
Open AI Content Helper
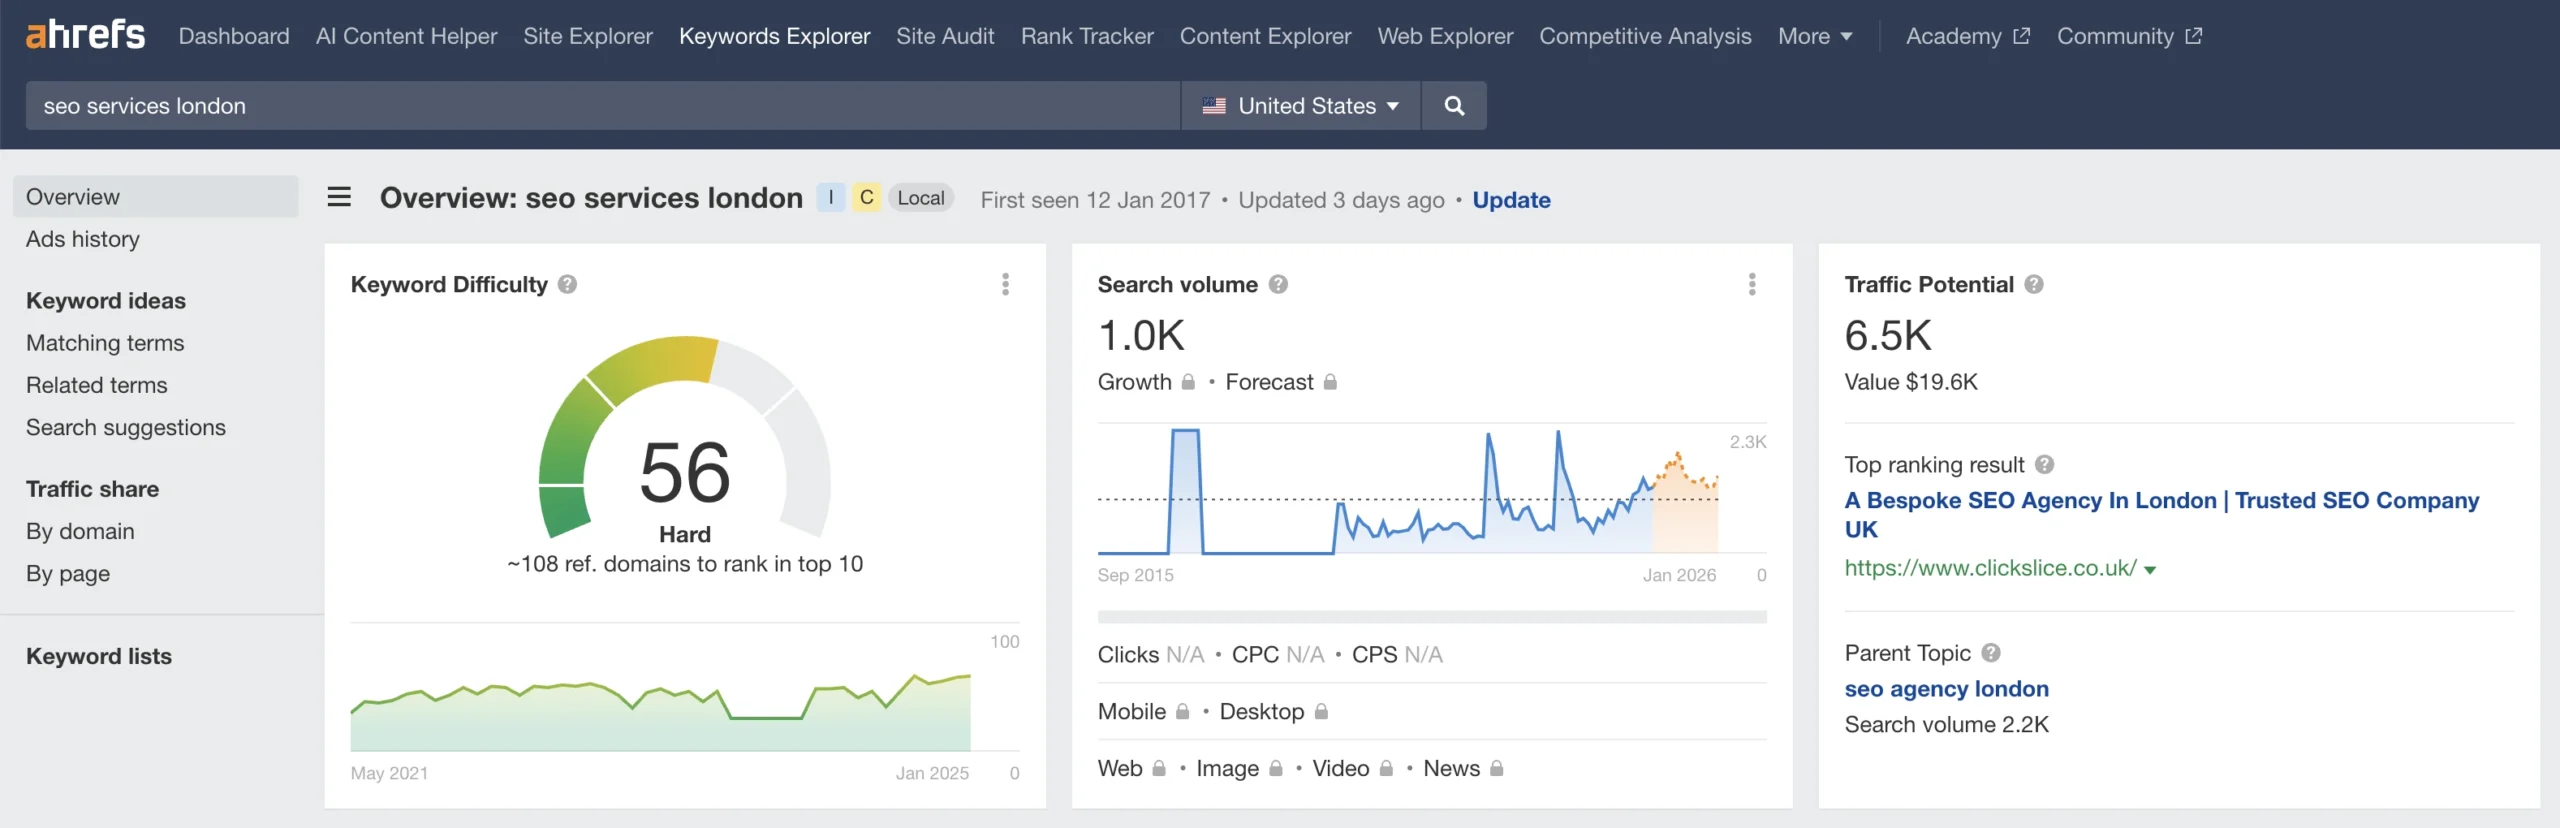pyautogui.click(x=406, y=36)
